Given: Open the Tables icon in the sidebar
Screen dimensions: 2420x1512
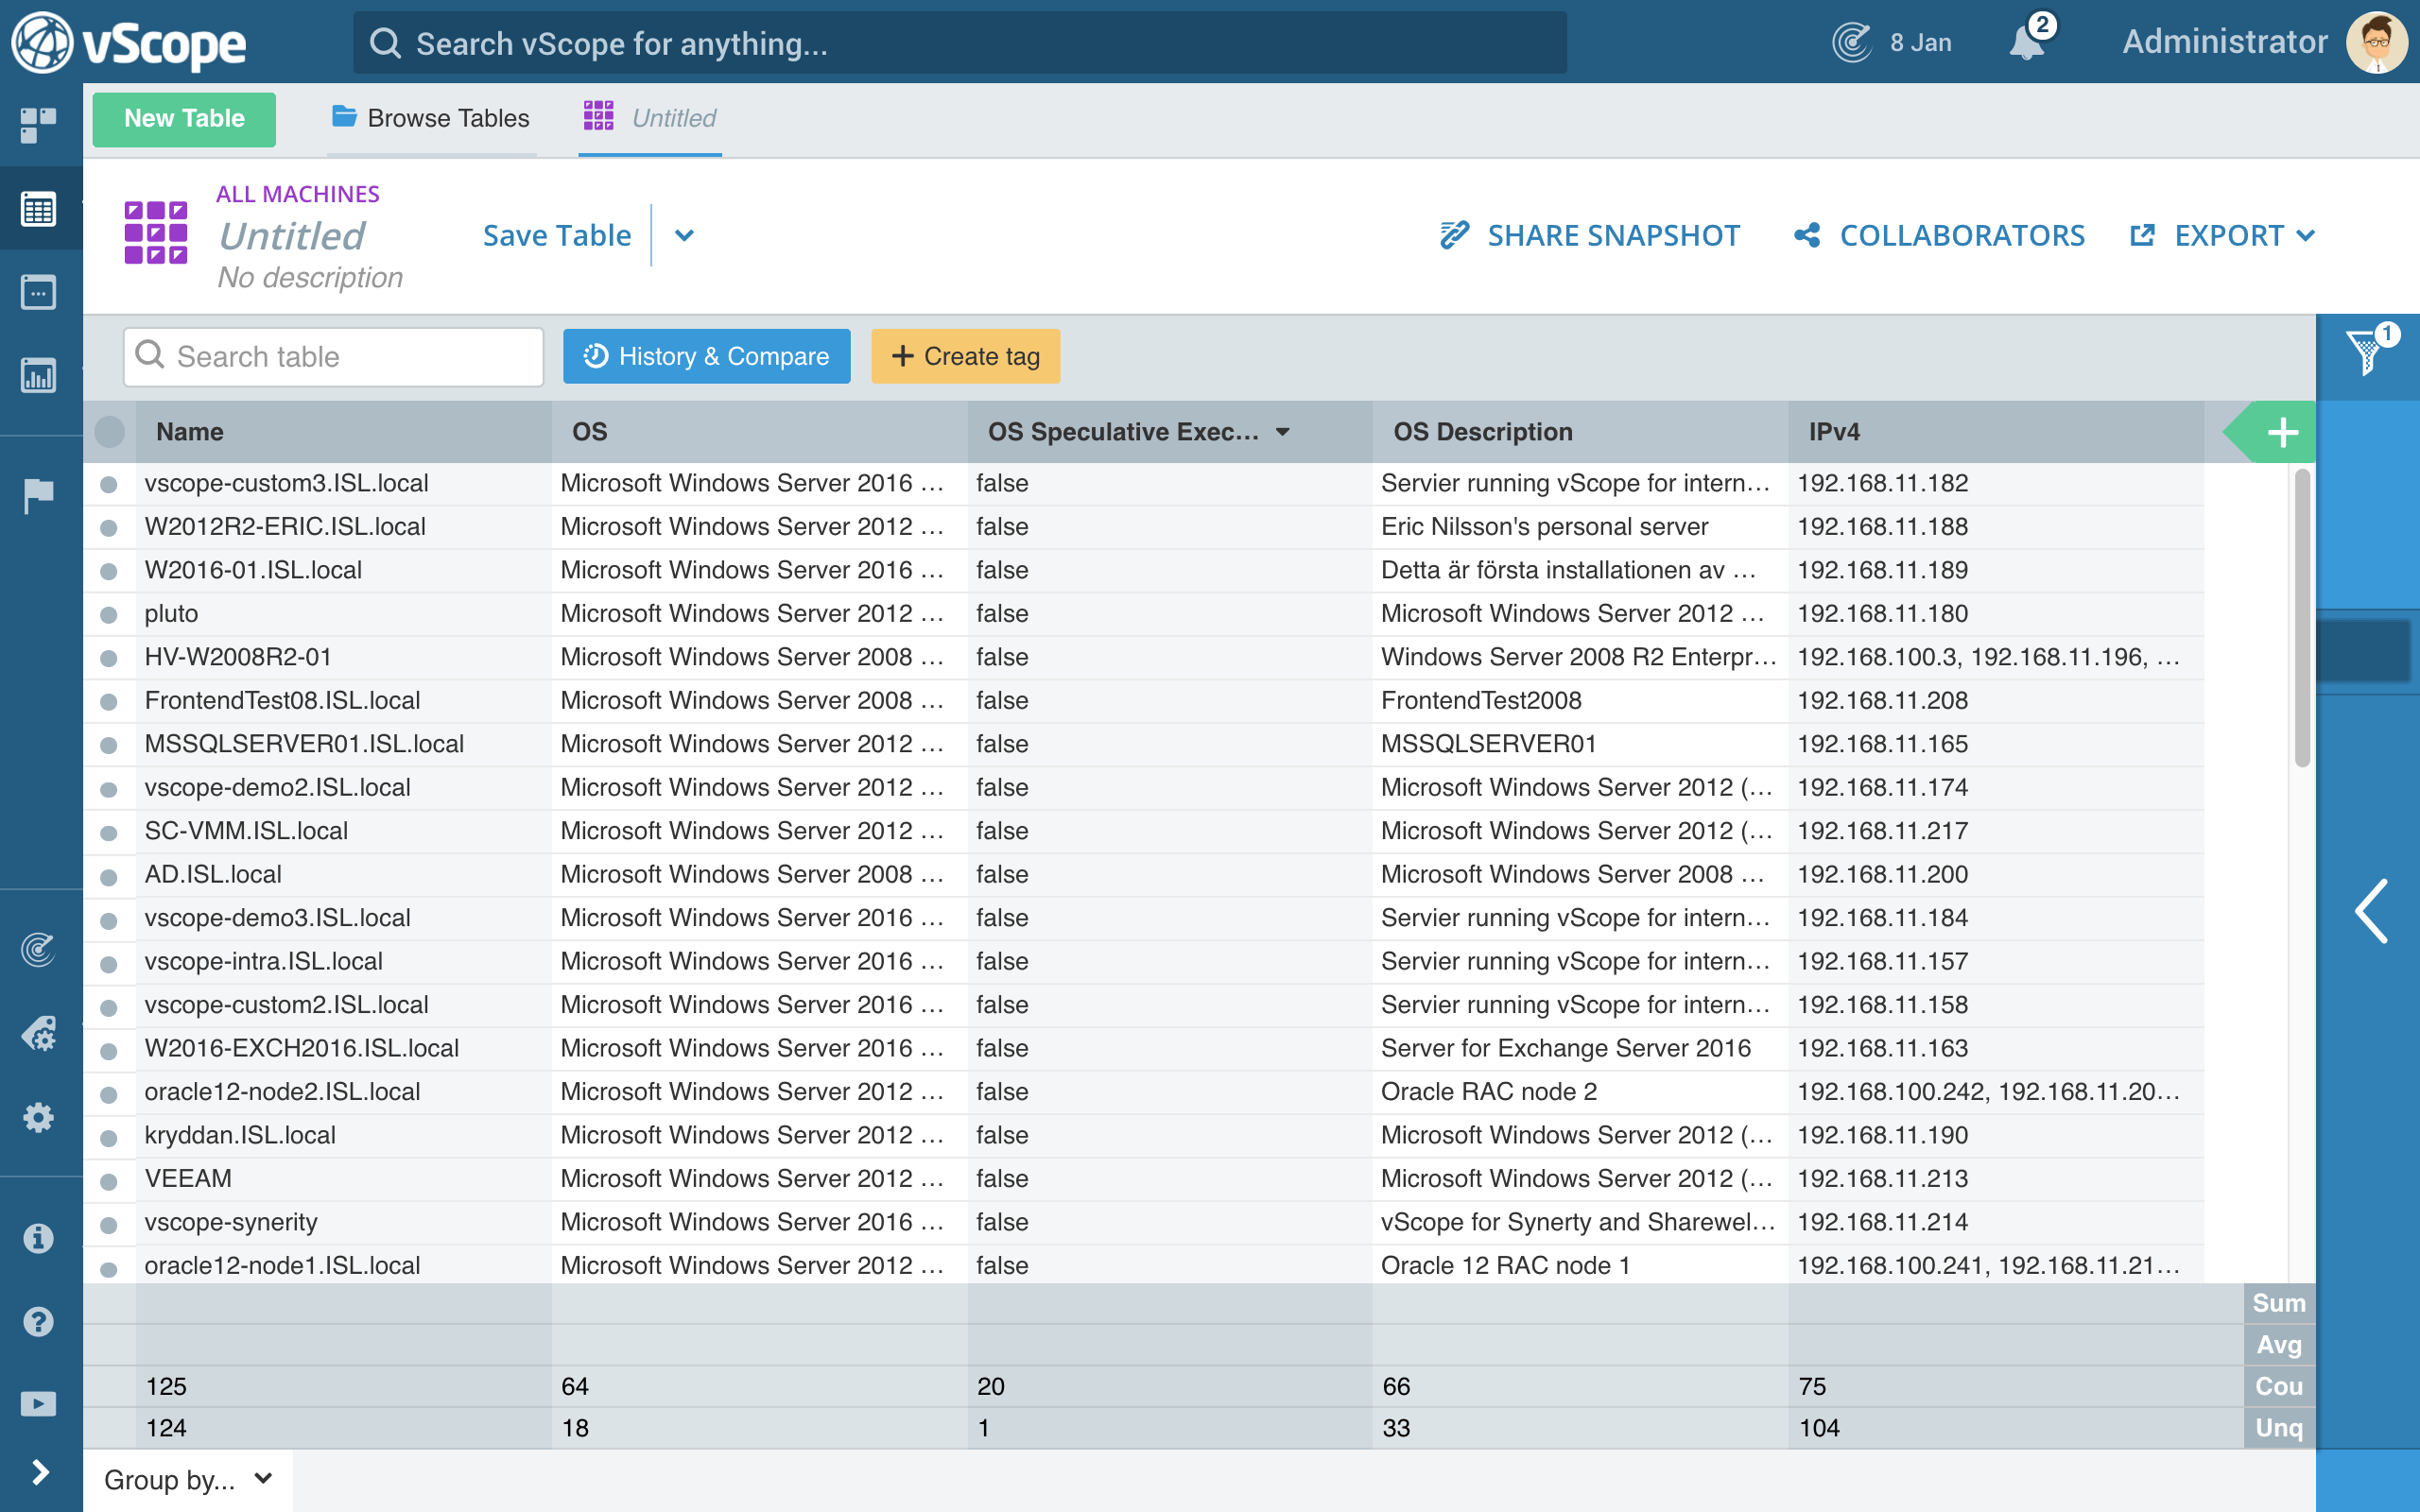Looking at the screenshot, I should [x=38, y=209].
